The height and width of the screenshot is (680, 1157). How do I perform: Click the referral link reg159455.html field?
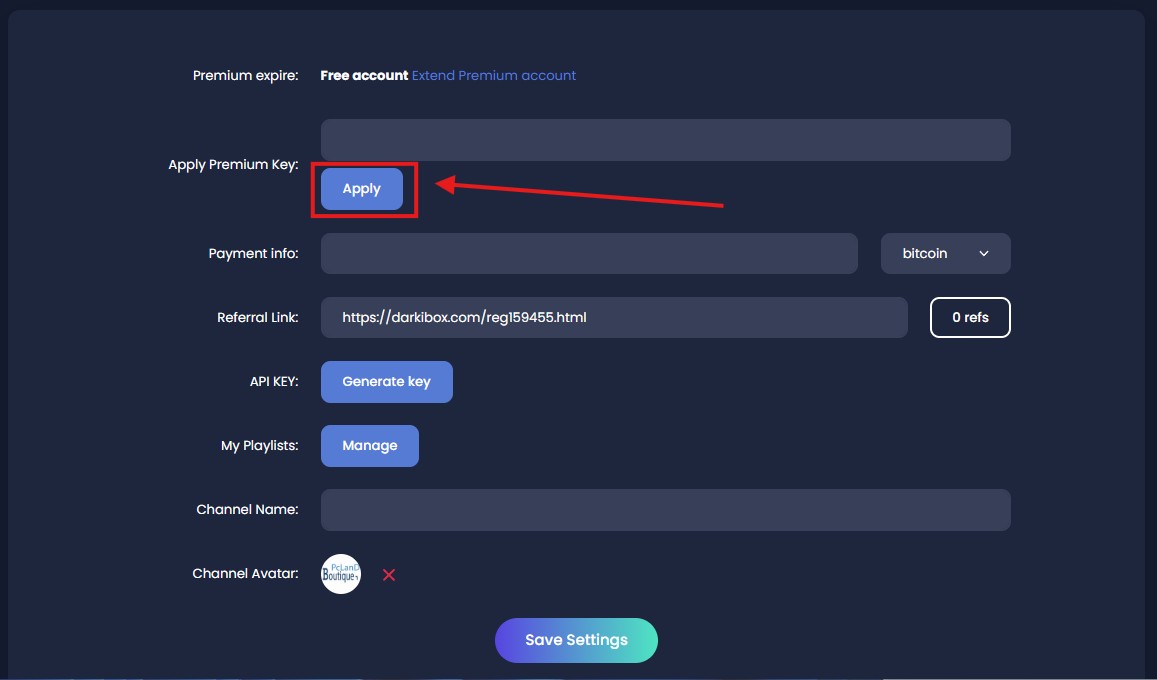point(614,317)
